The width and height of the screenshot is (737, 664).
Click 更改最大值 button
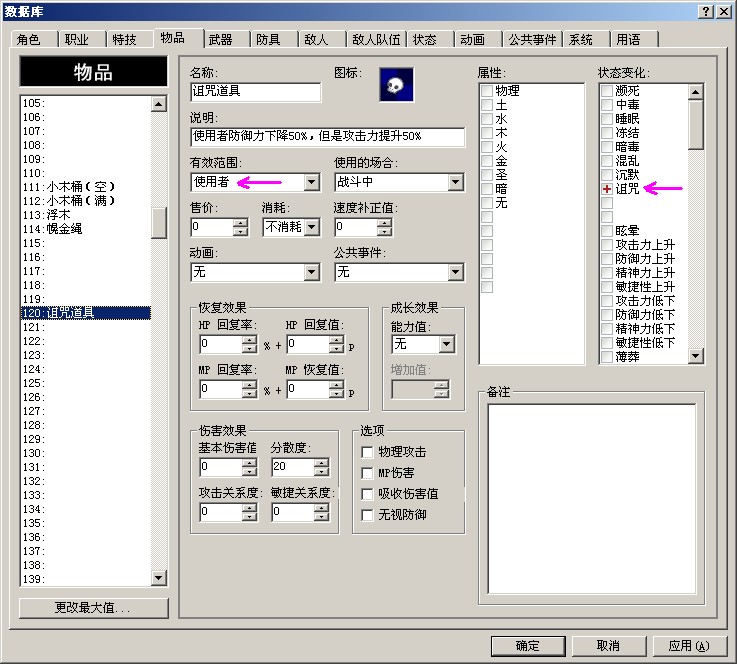click(94, 608)
